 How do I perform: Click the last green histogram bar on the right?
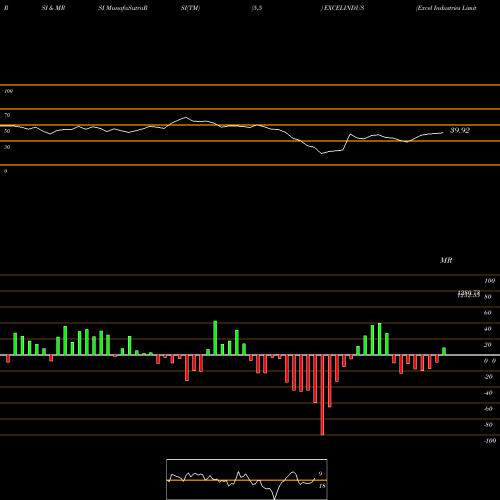click(444, 351)
